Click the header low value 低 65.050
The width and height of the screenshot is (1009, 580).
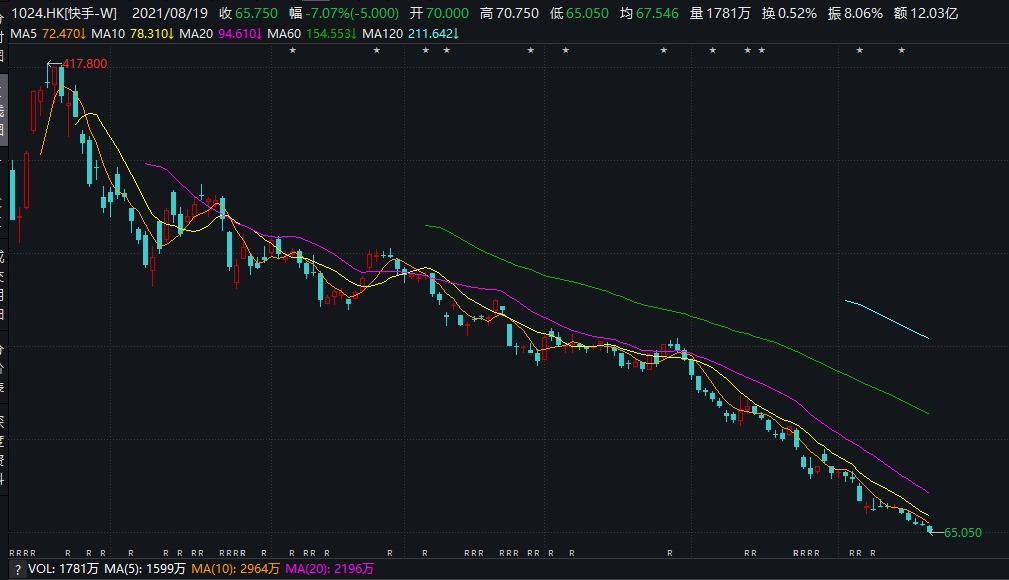coord(579,13)
